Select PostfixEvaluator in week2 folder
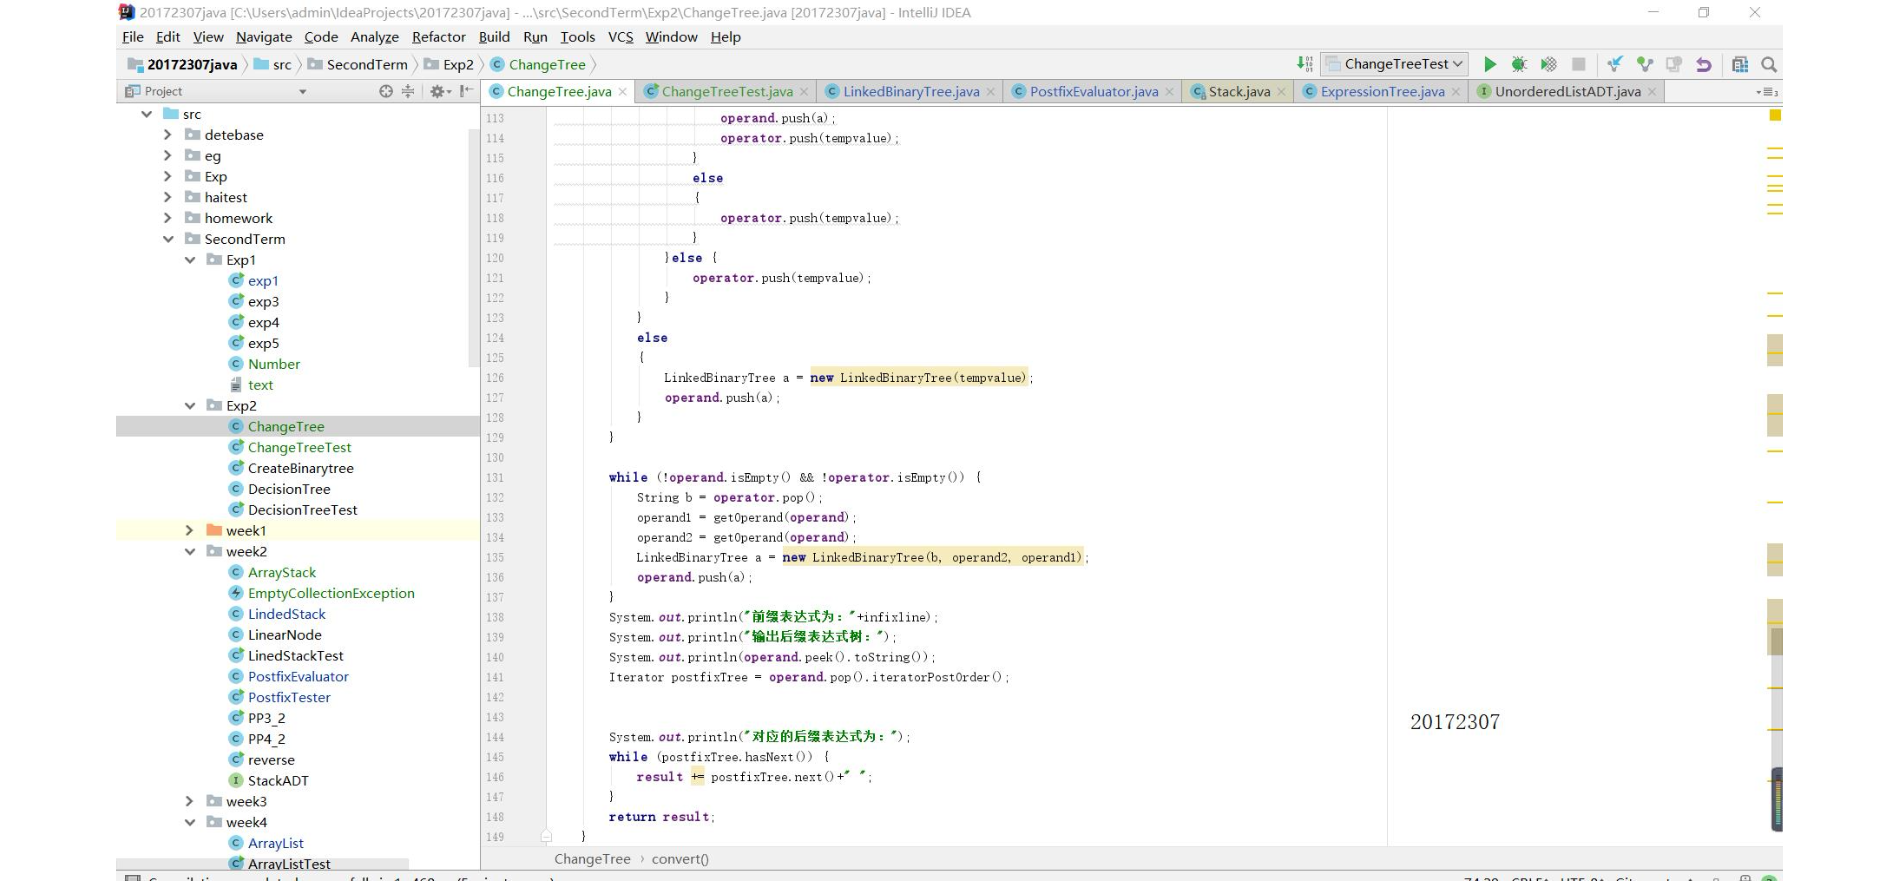Screen dimensions: 1899x881 coord(298,677)
